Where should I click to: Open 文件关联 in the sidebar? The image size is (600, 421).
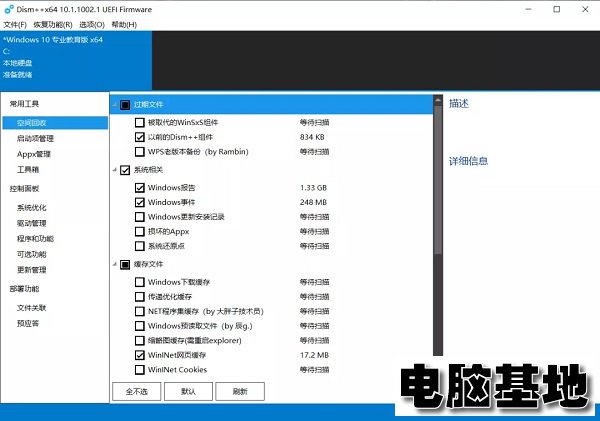tap(31, 308)
